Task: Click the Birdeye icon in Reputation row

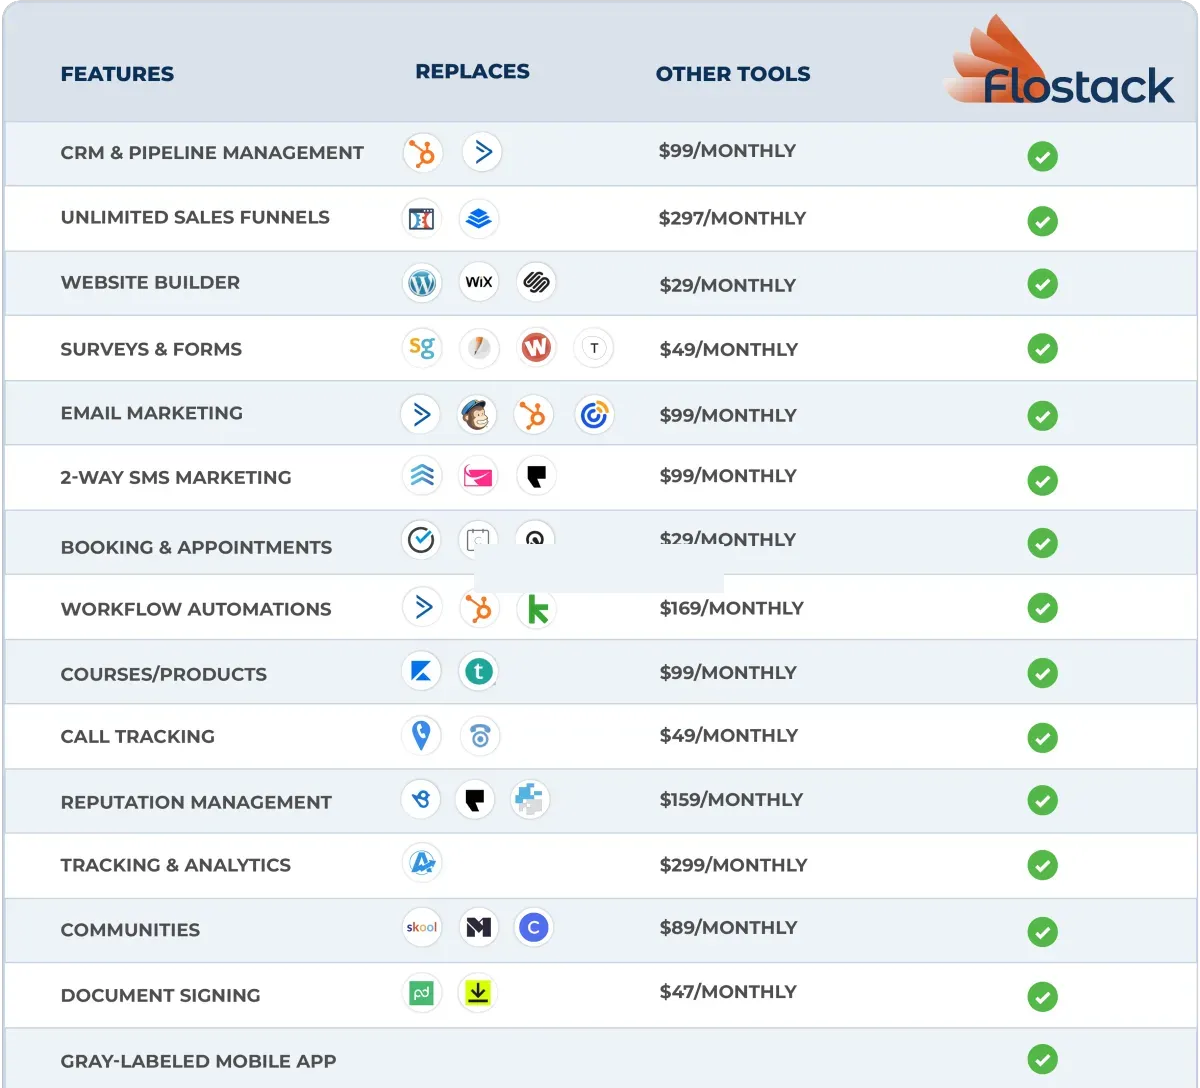Action: [421, 799]
